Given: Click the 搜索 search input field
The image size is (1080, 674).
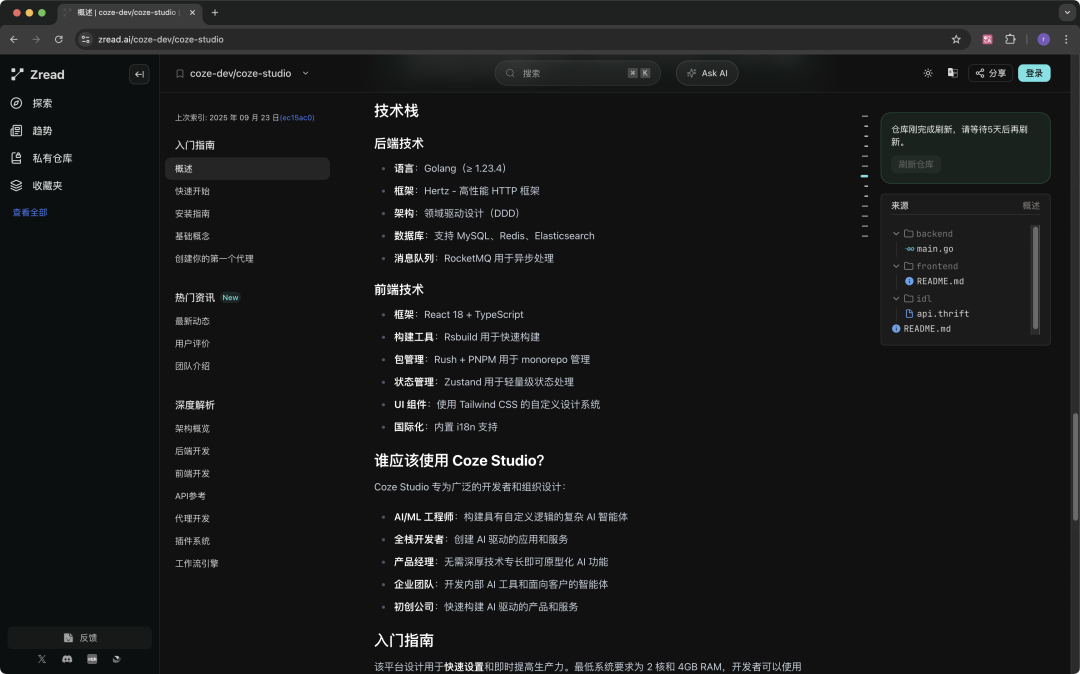Looking at the screenshot, I should coord(577,73).
